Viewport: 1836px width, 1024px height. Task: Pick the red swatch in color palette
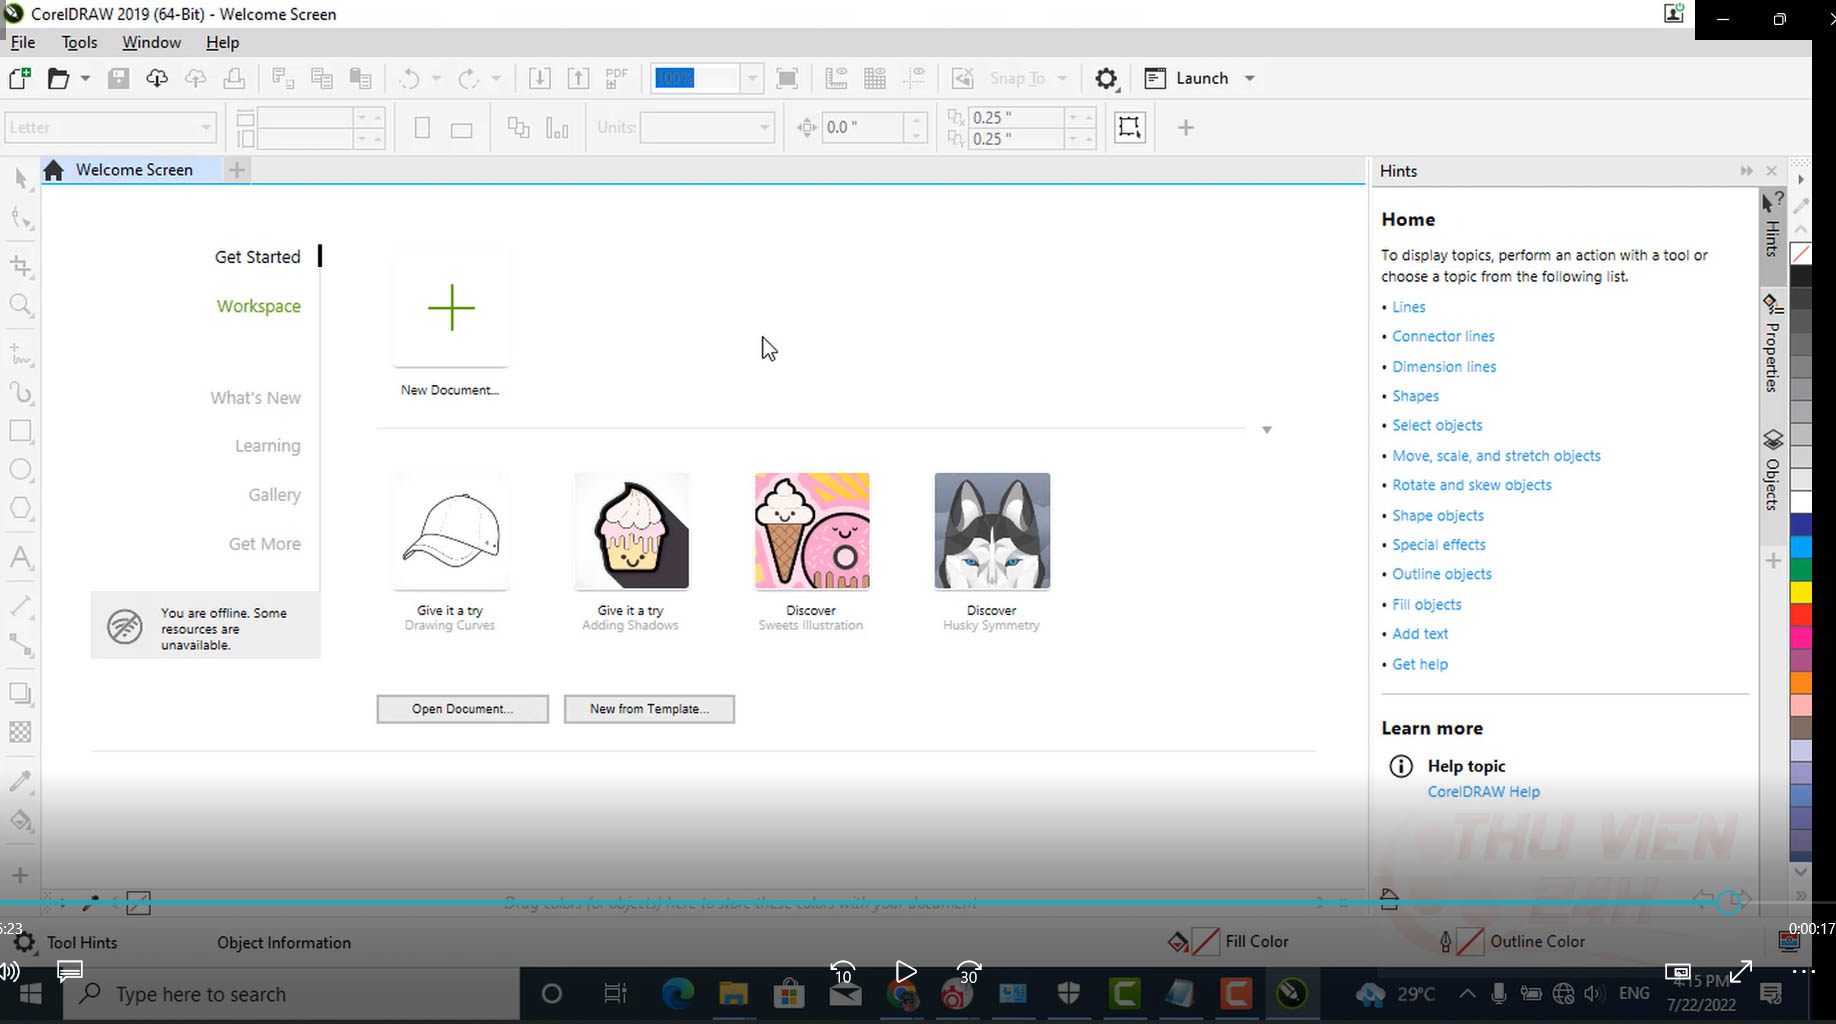pos(1801,615)
